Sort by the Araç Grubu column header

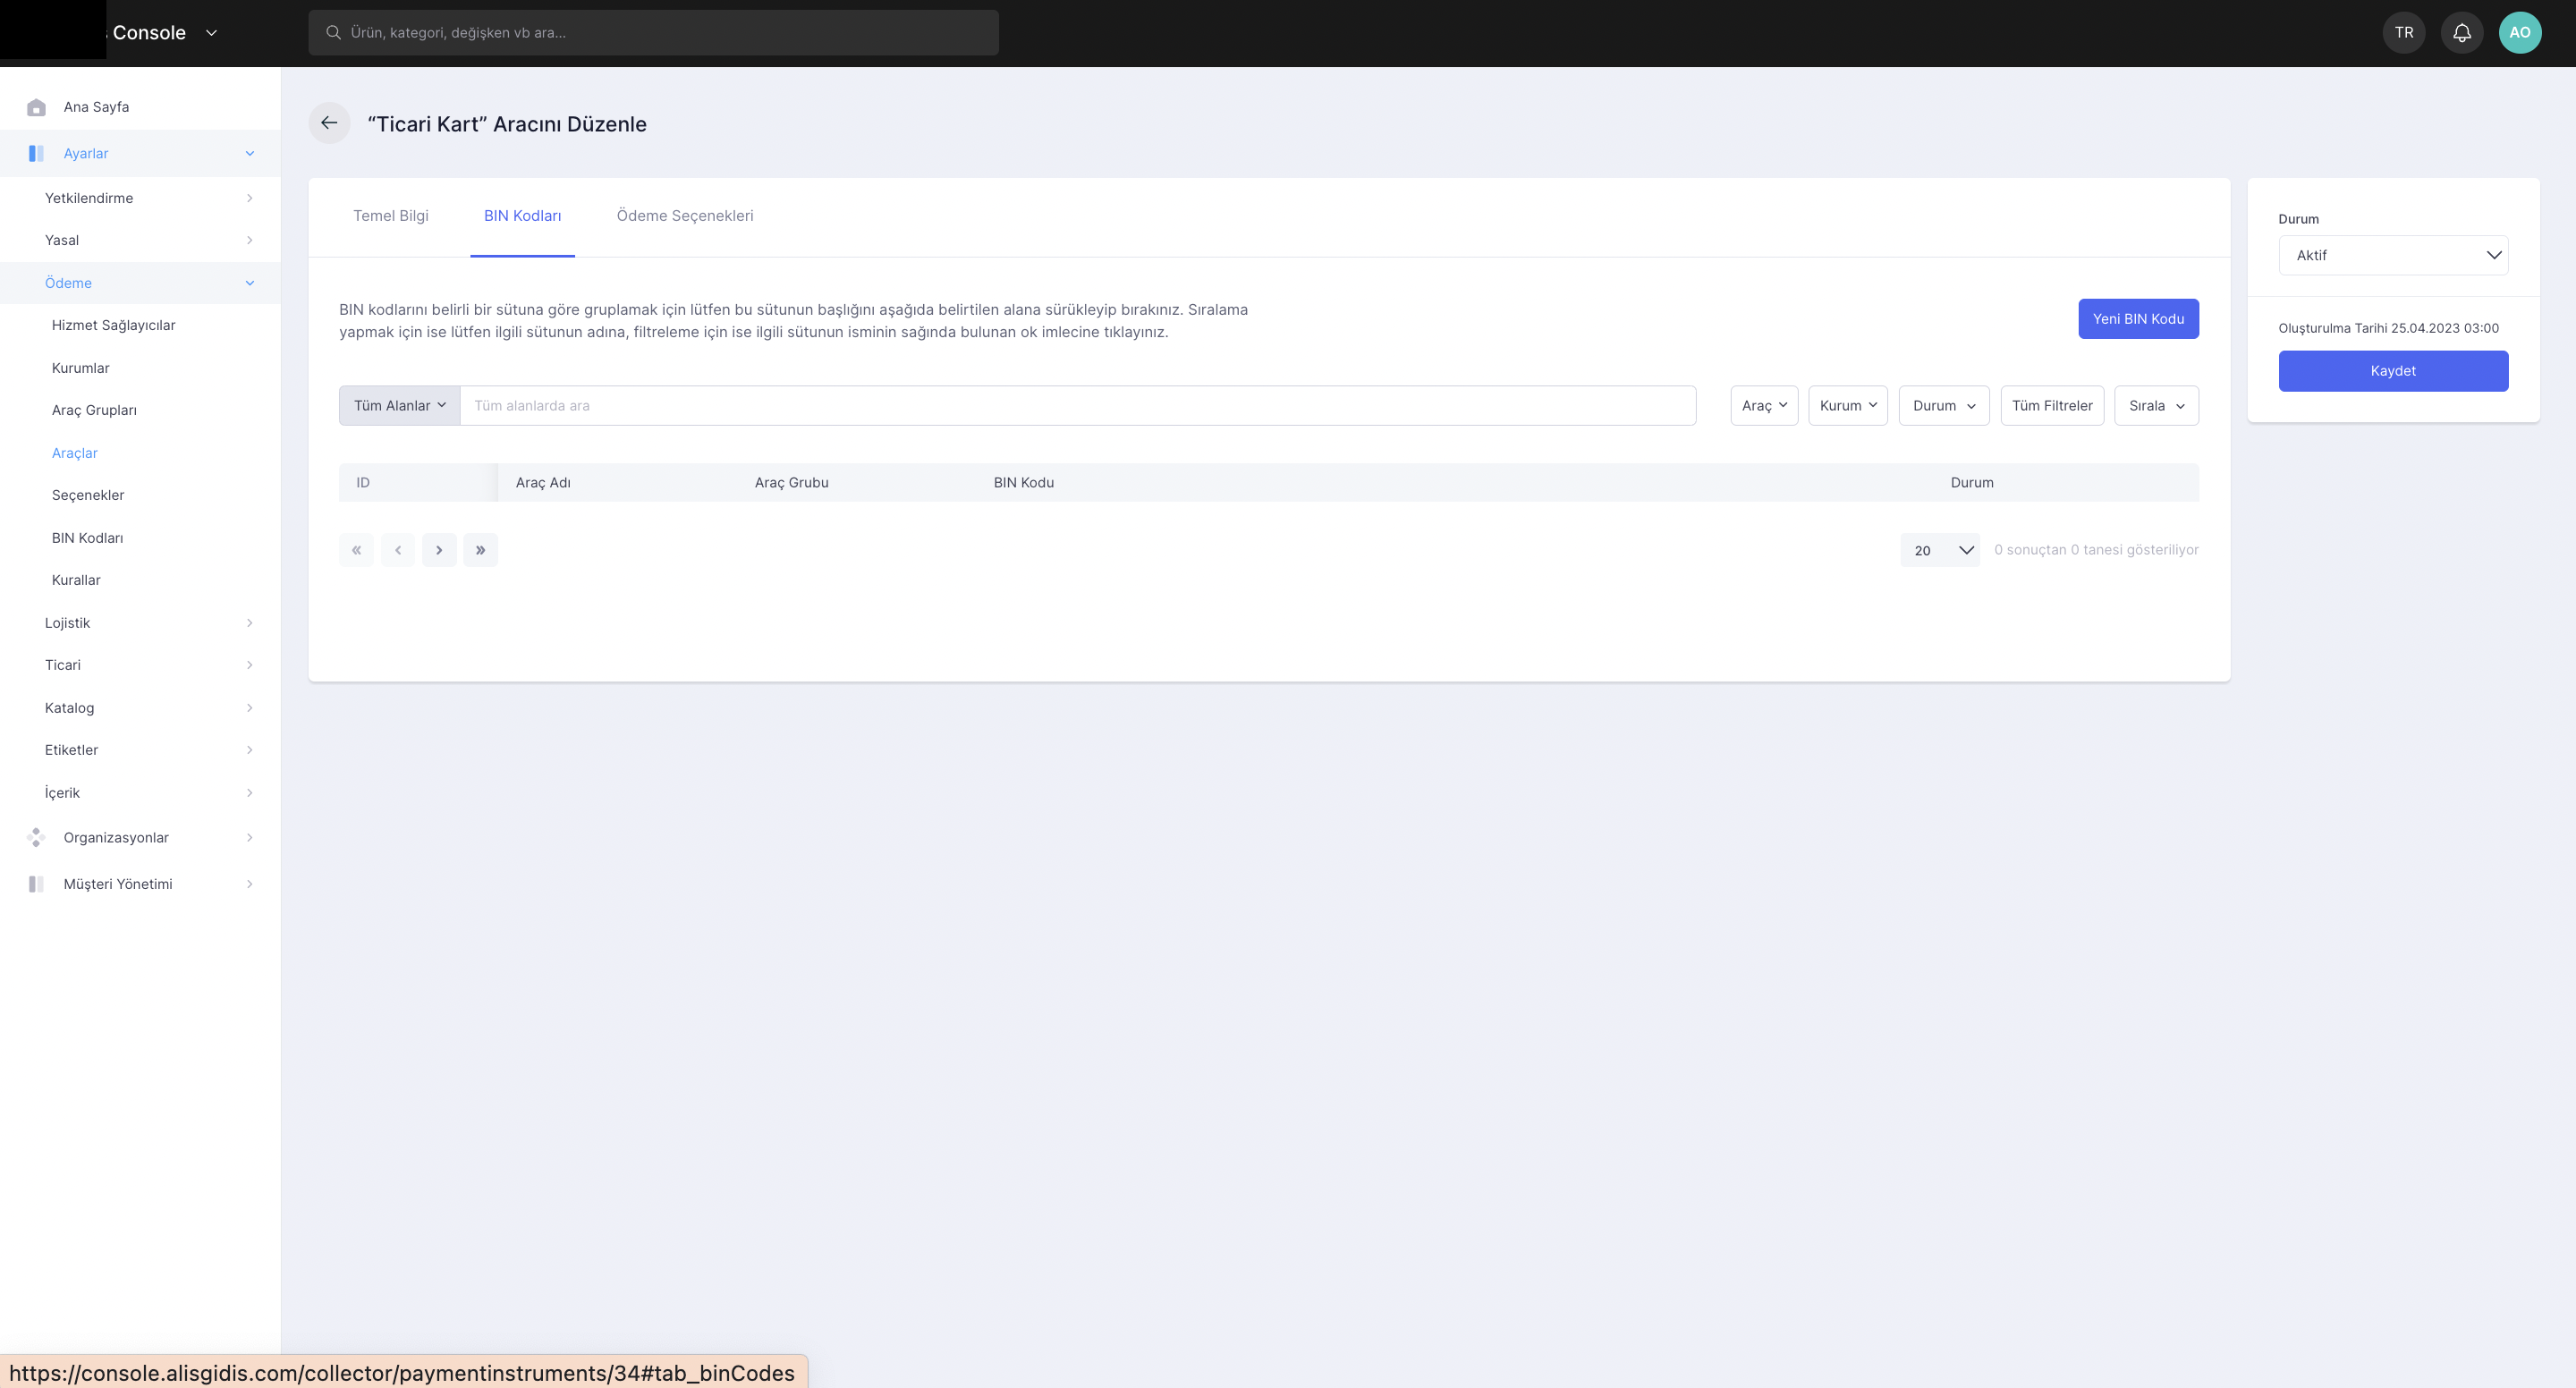791,483
